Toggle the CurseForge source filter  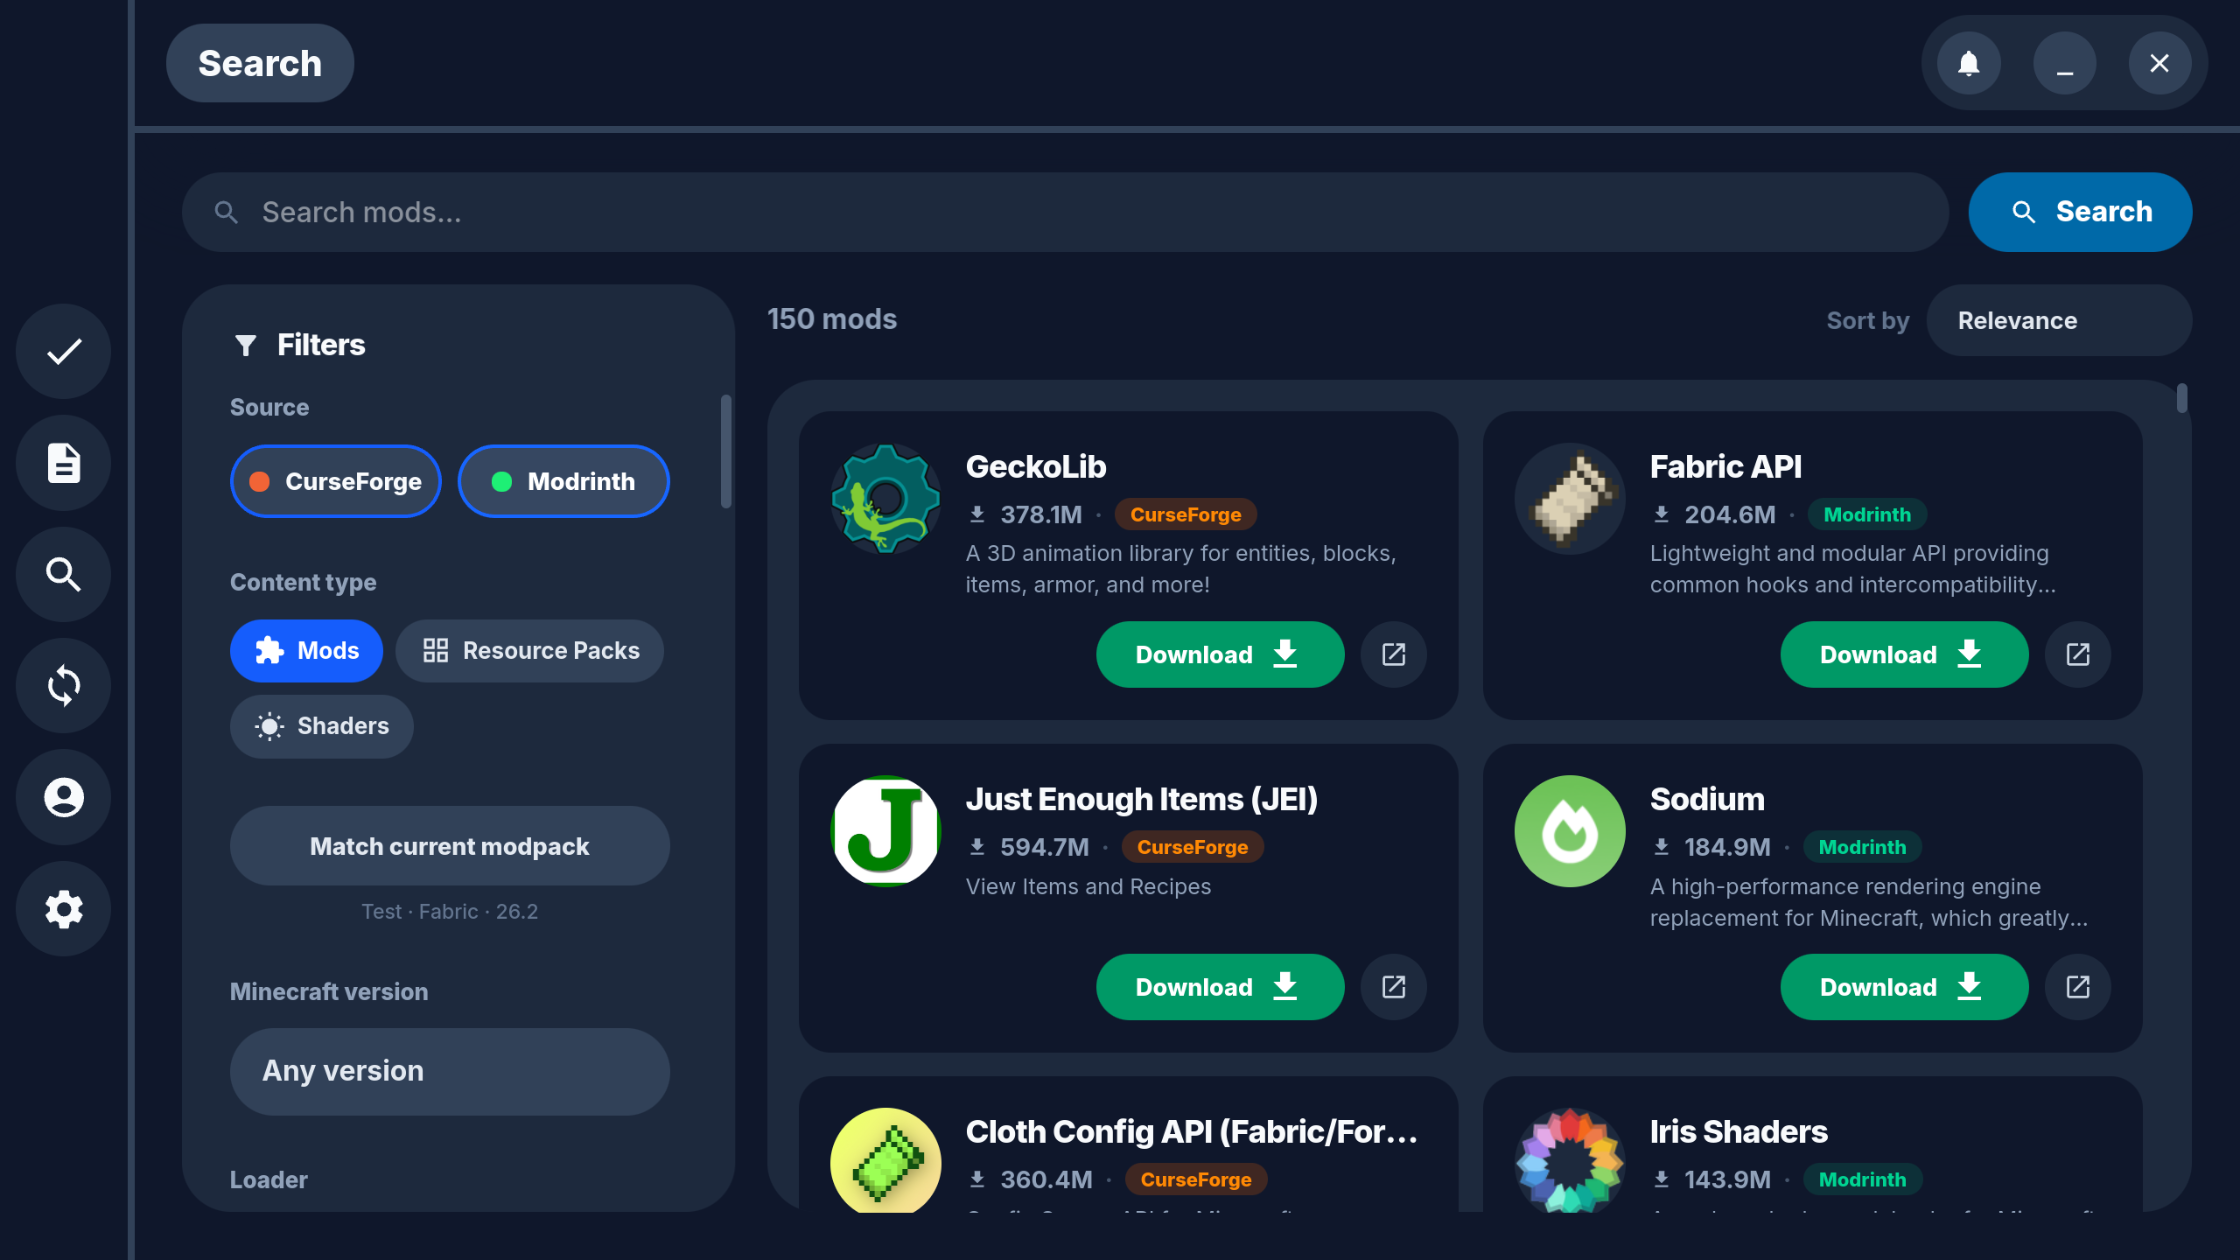[x=336, y=481]
